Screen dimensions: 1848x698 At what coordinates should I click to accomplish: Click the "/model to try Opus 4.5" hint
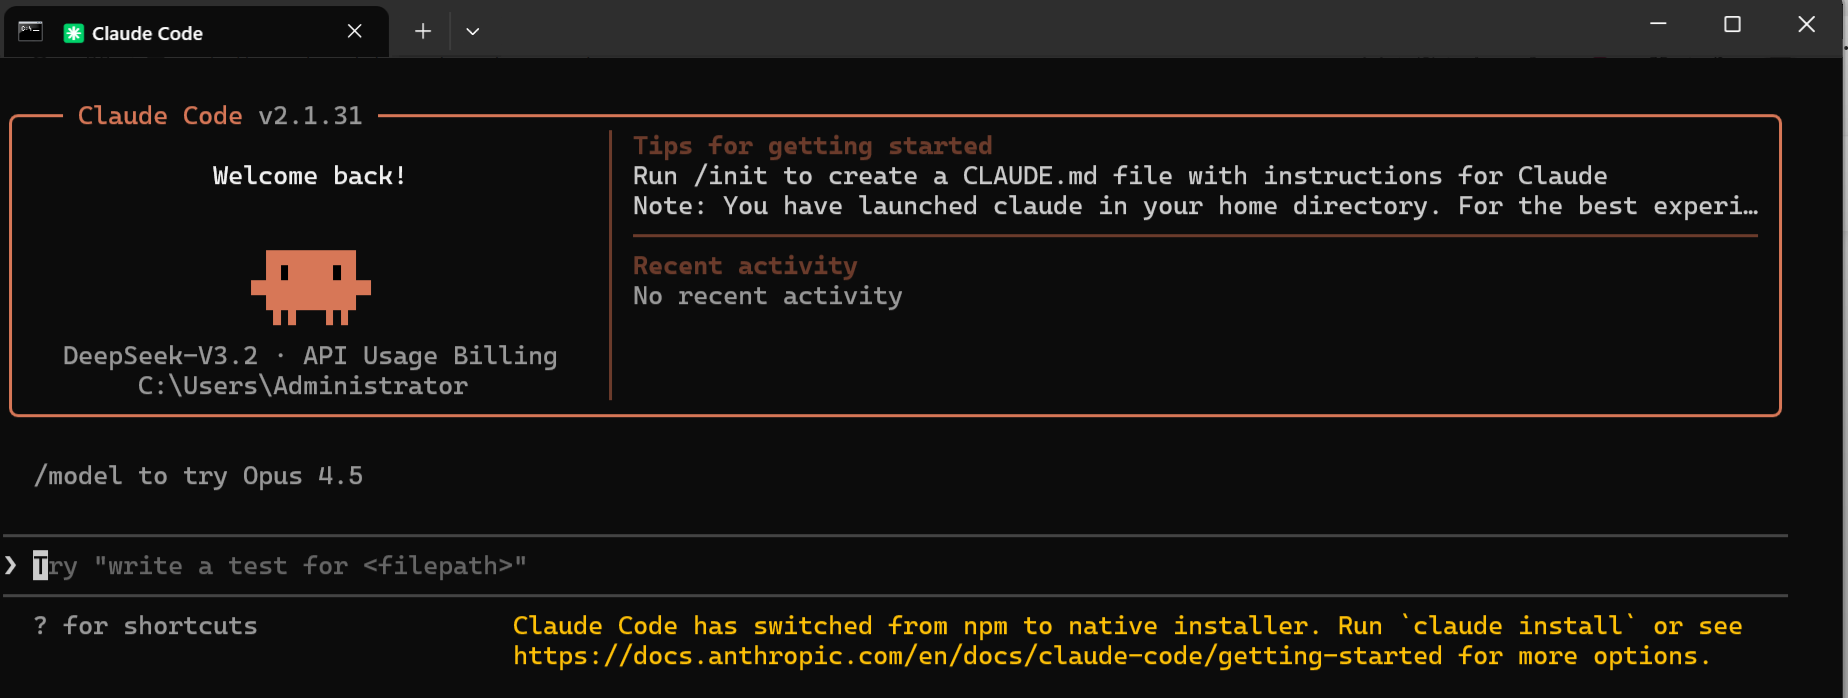198,476
